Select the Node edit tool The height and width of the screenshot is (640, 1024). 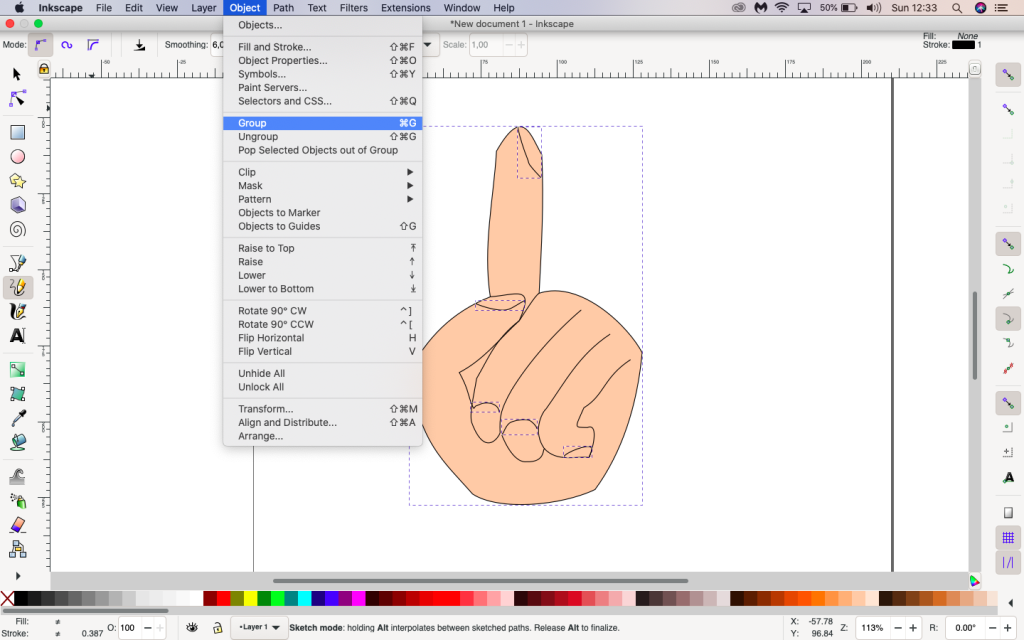tap(18, 99)
